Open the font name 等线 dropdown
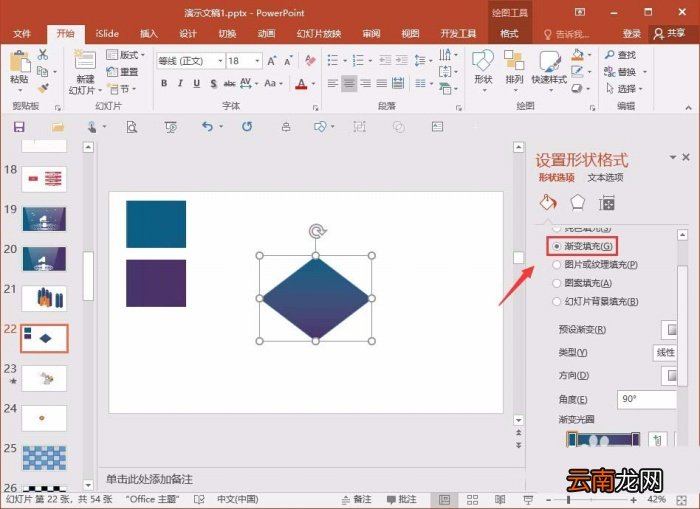The height and width of the screenshot is (509, 700). click(x=220, y=61)
